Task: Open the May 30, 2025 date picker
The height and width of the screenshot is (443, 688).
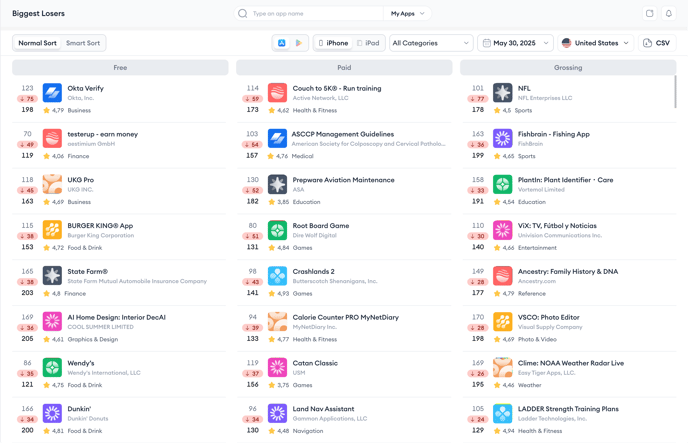Action: tap(515, 43)
